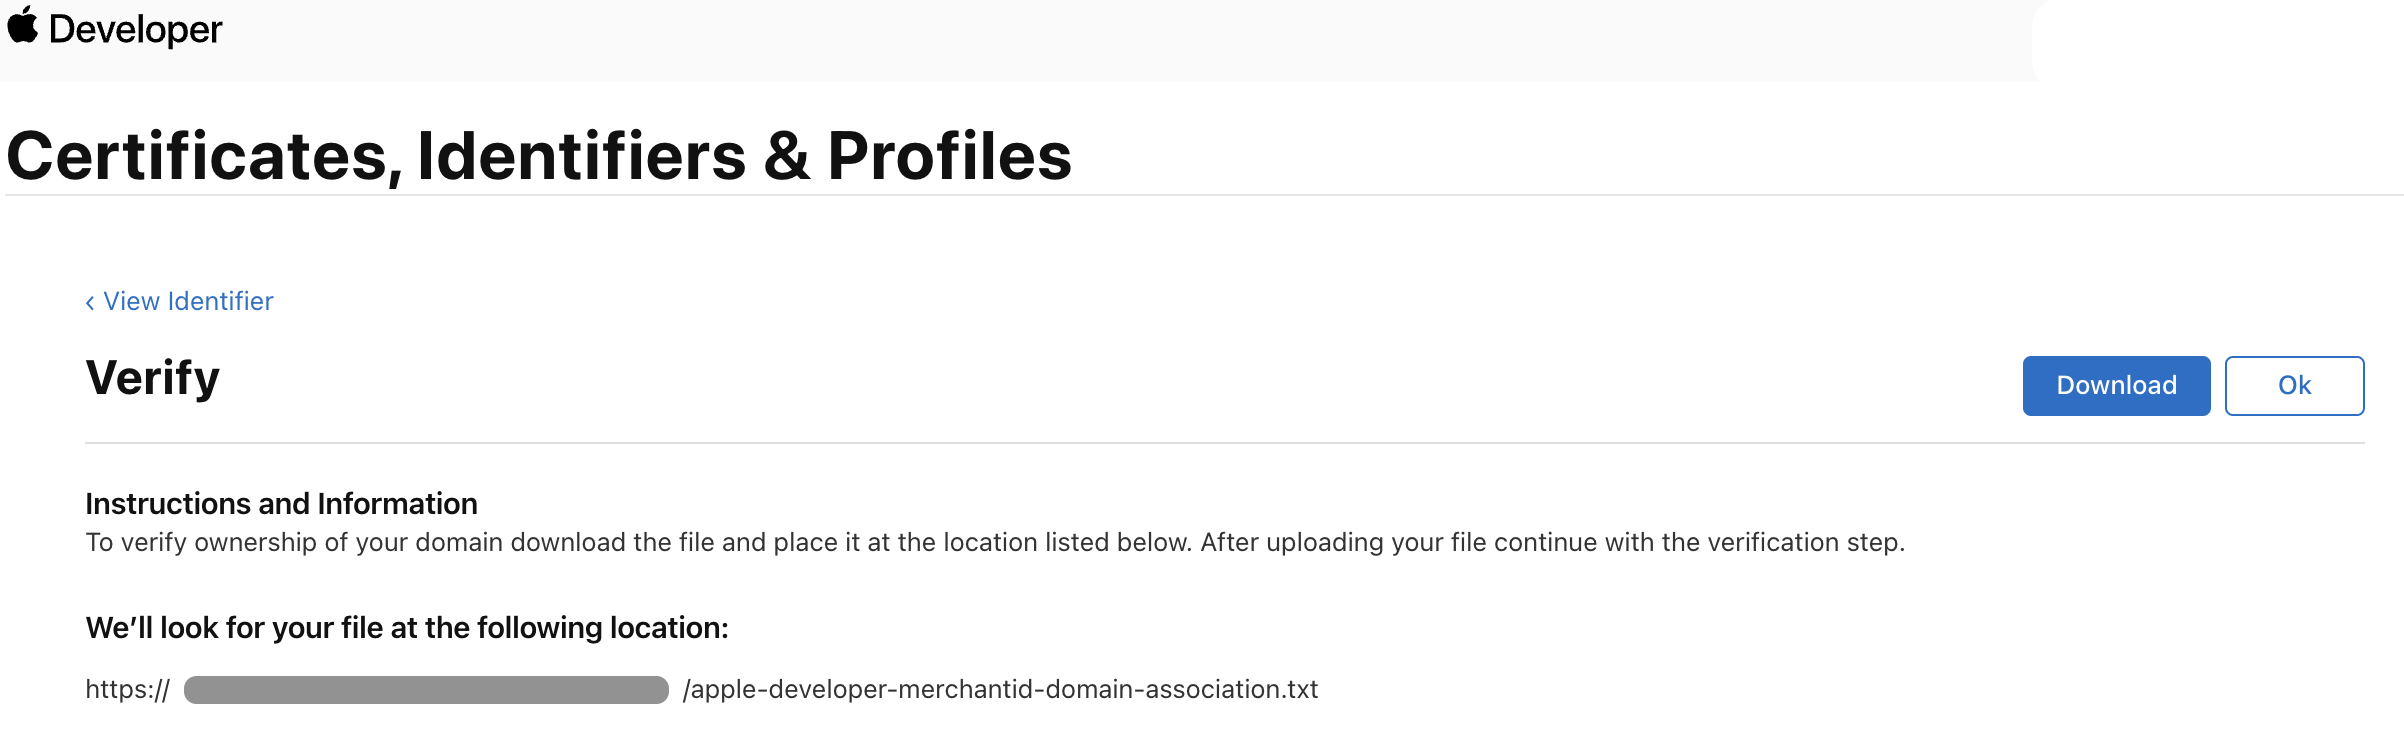The width and height of the screenshot is (2404, 738).
Task: Open the Developer home link
Action: [x=135, y=30]
